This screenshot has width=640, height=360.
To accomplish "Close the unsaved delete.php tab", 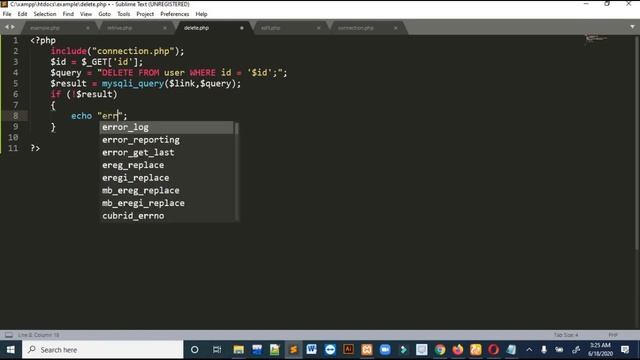I will click(x=242, y=28).
